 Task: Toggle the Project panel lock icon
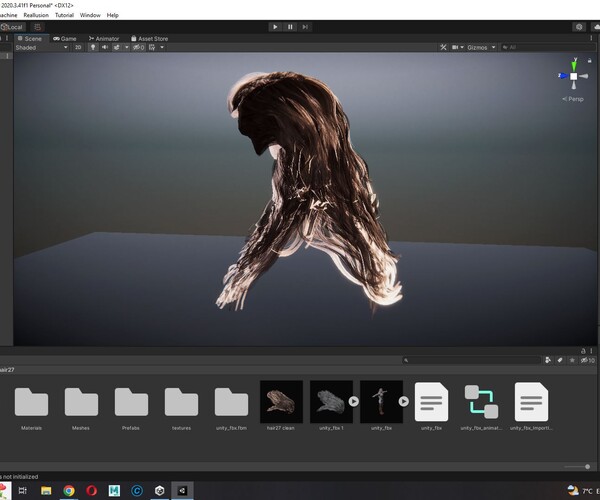pyautogui.click(x=583, y=351)
